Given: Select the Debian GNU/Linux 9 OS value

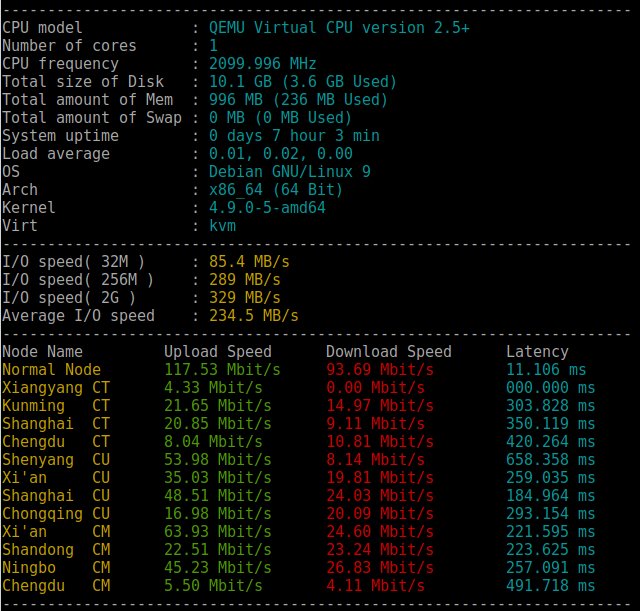Looking at the screenshot, I should [x=290, y=171].
